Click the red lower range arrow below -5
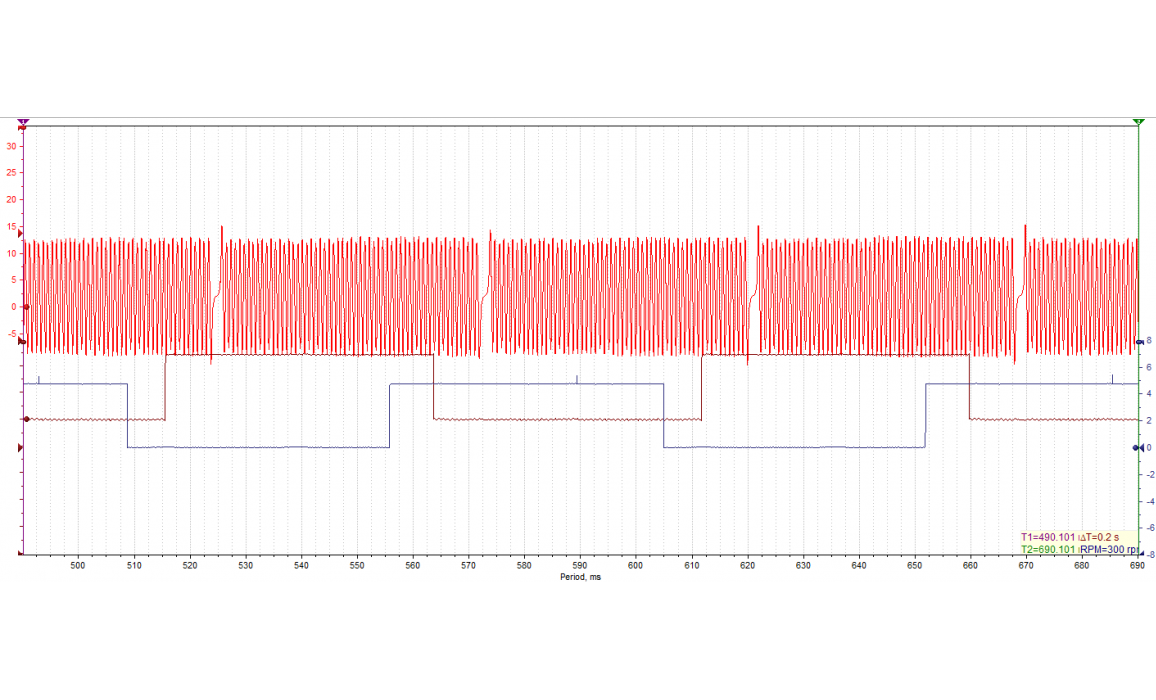 (21, 341)
